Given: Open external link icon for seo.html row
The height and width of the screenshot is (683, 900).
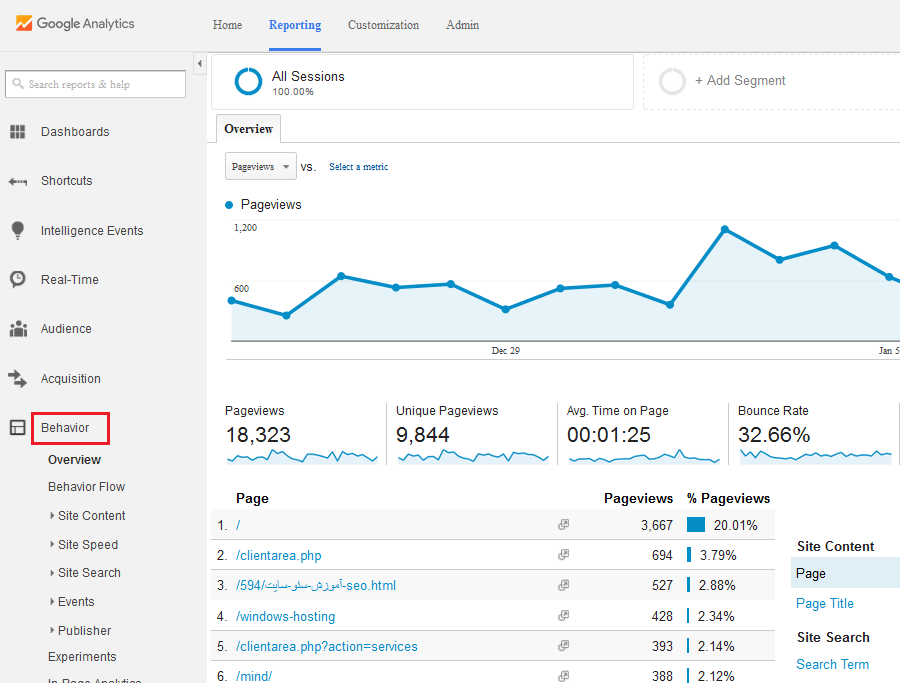Looking at the screenshot, I should [564, 585].
